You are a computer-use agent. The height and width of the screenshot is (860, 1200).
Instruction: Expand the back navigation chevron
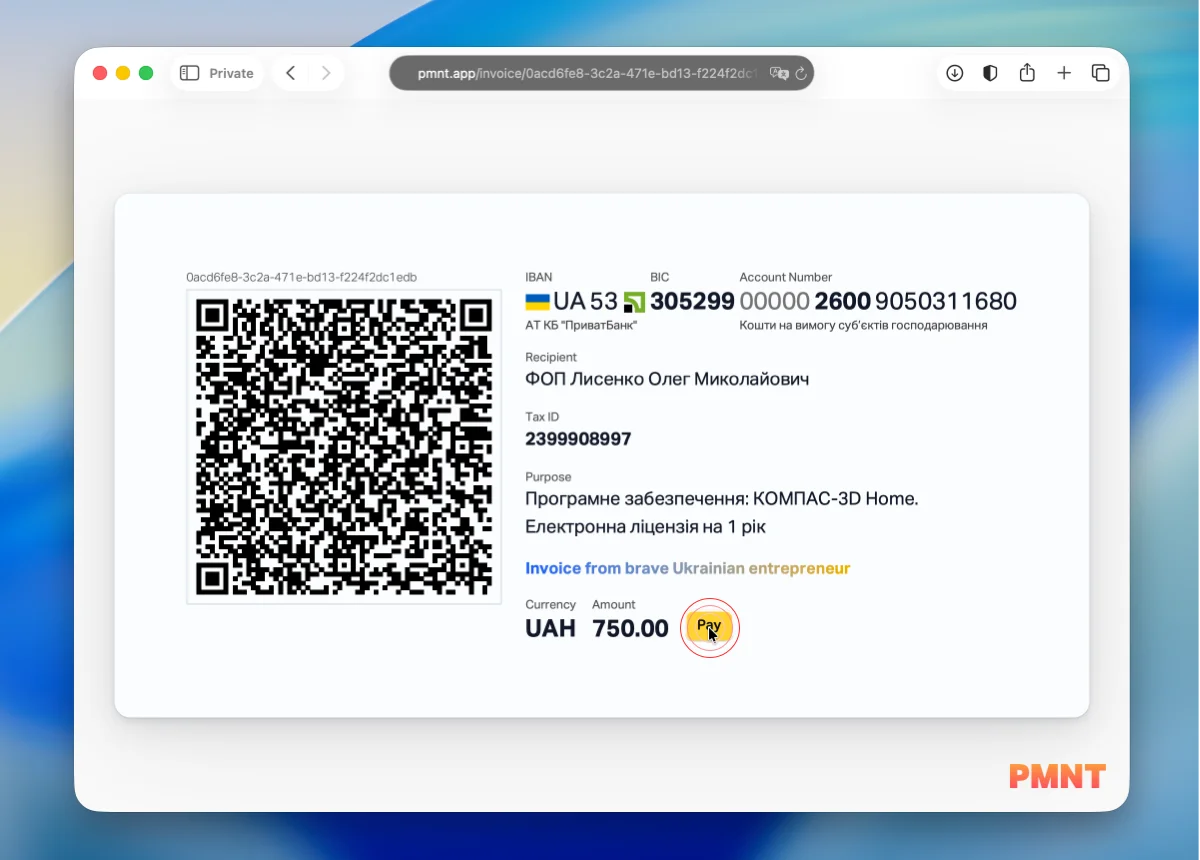[290, 72]
